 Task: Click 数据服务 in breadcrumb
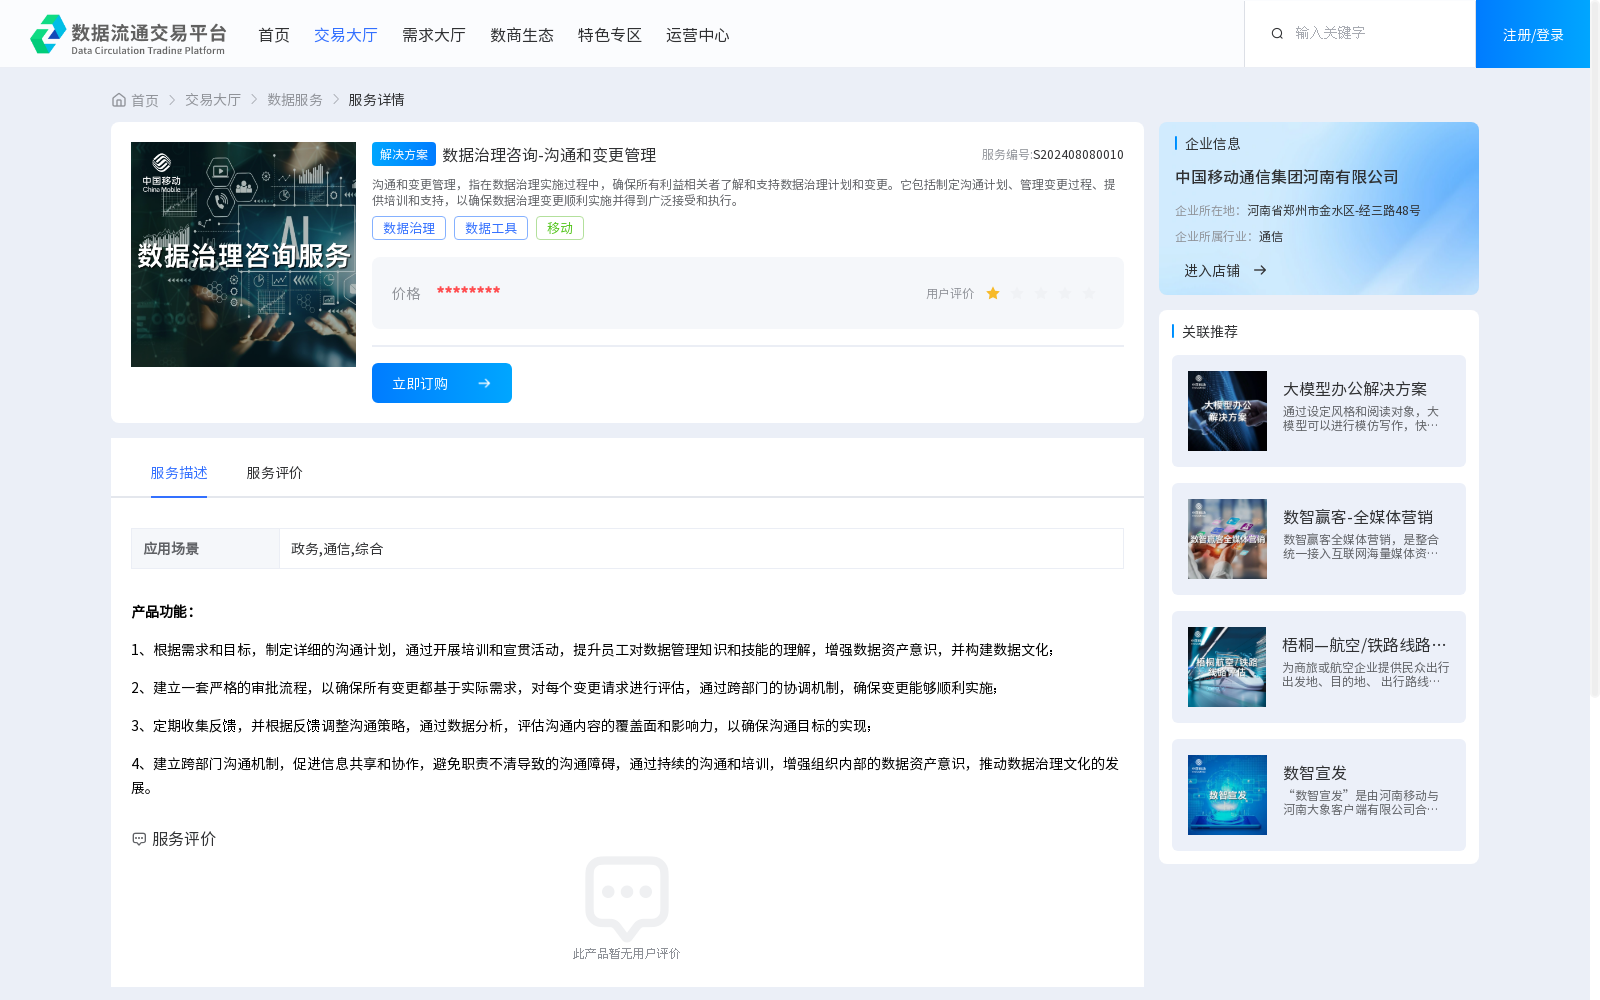click(295, 100)
